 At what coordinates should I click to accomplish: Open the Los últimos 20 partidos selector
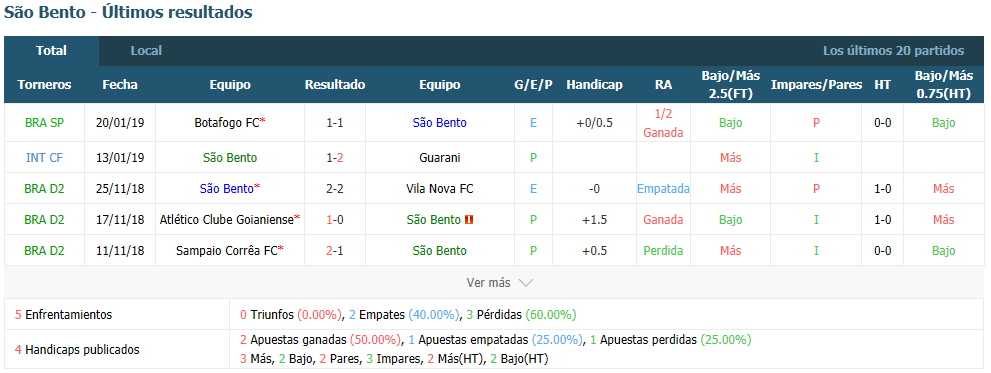click(893, 51)
